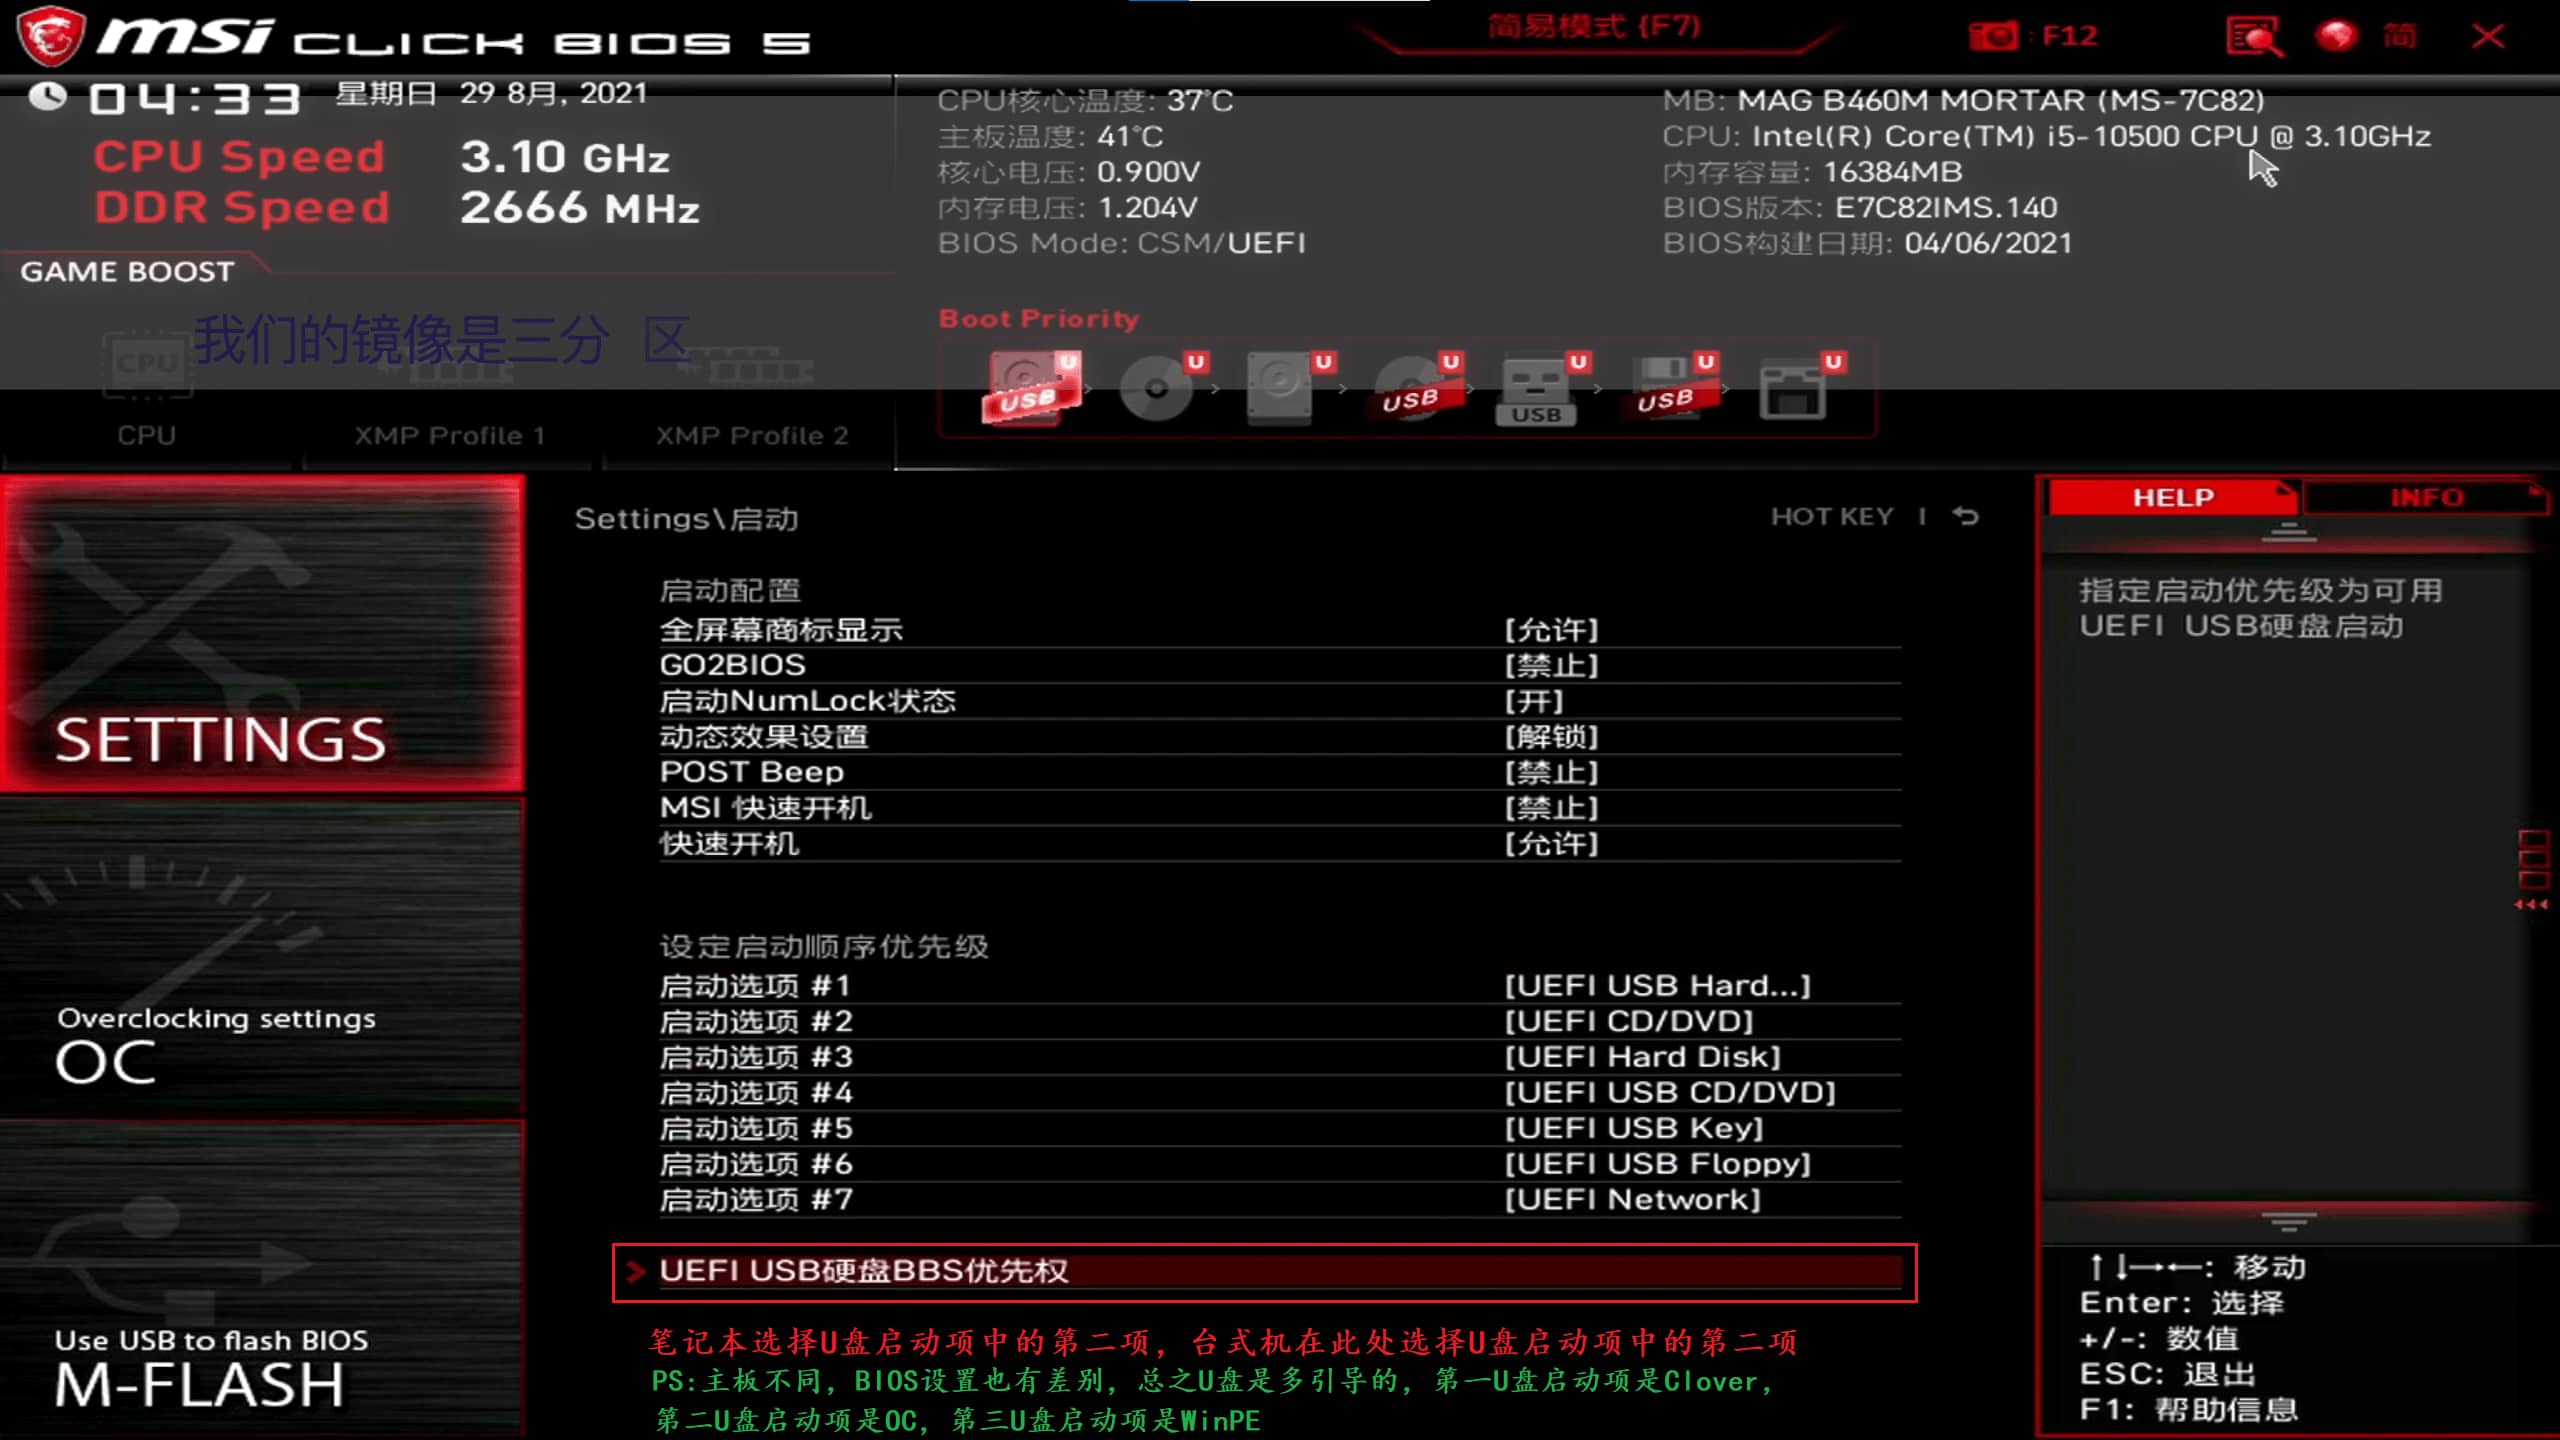Switch to 简易模式 (F7) easy mode
2560x1440 pixels.
(1593, 26)
